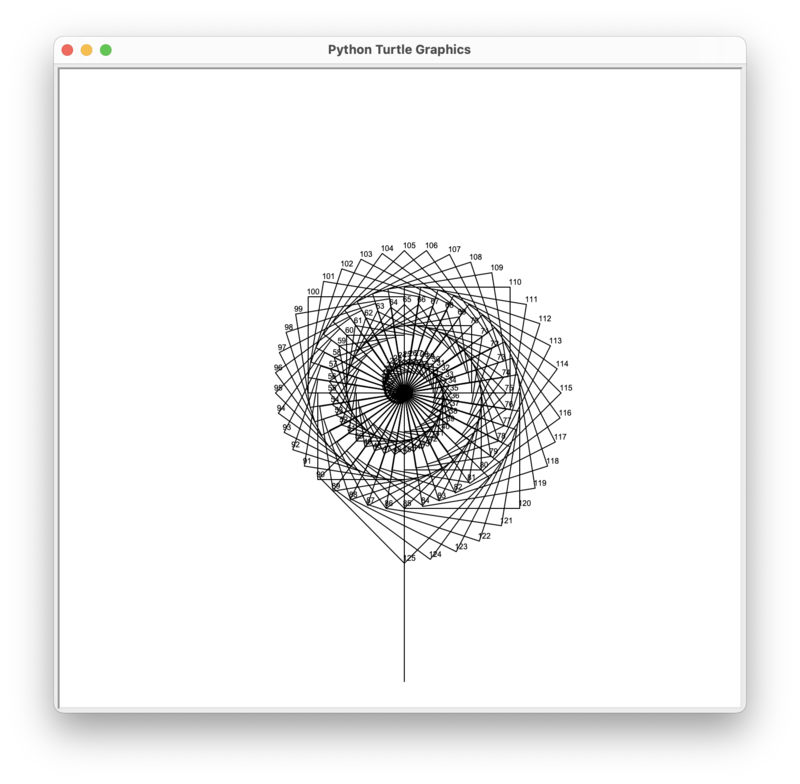Click the Python Turtle Graphics title text
800x784 pixels.
[x=399, y=49]
